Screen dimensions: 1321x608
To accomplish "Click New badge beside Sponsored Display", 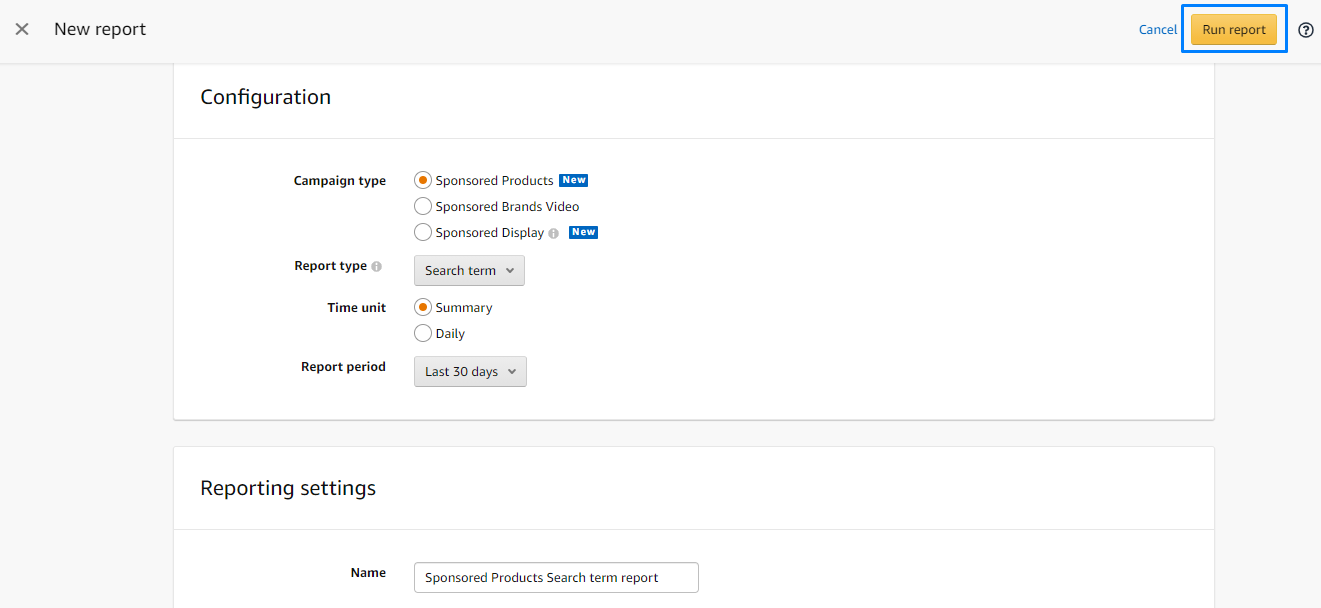I will coord(583,232).
